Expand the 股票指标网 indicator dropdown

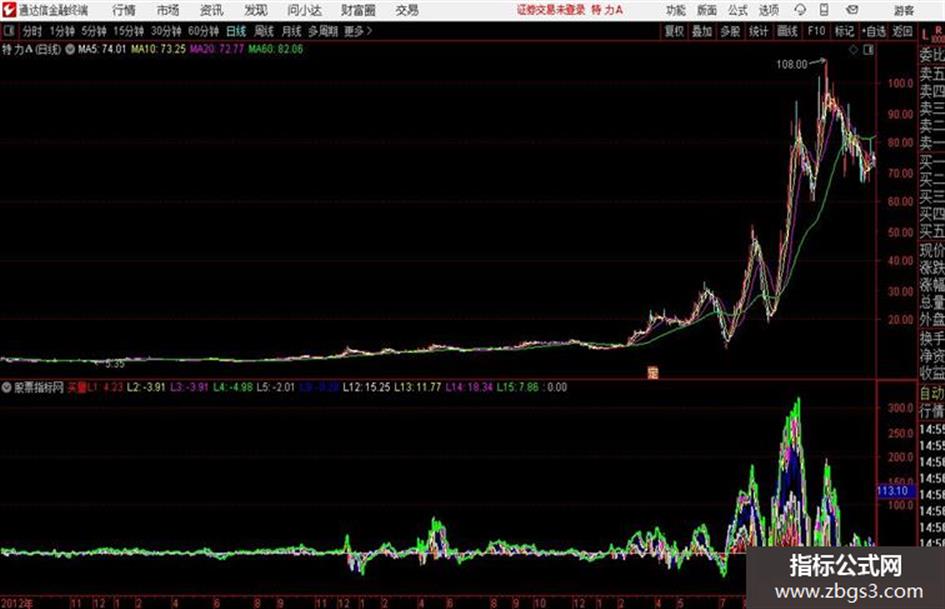6,387
